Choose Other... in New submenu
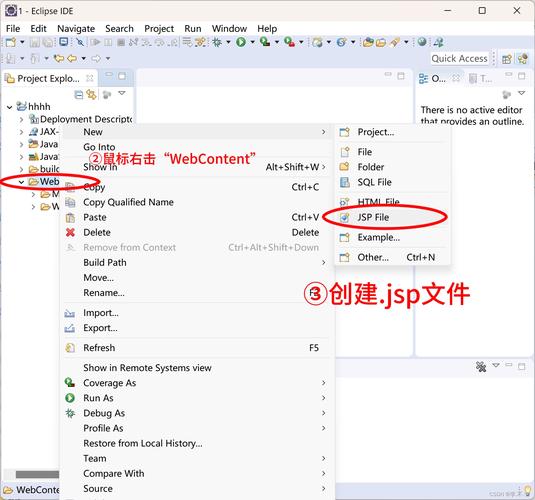 pos(392,257)
